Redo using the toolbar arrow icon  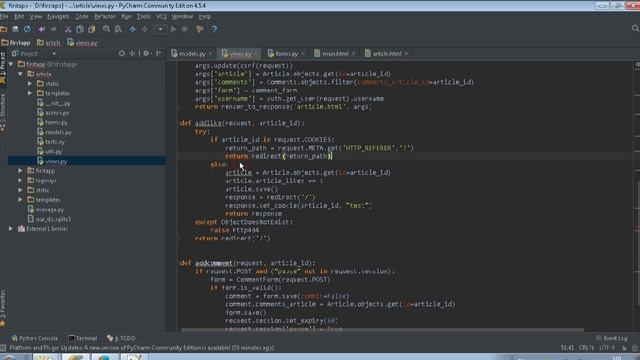[53, 29]
